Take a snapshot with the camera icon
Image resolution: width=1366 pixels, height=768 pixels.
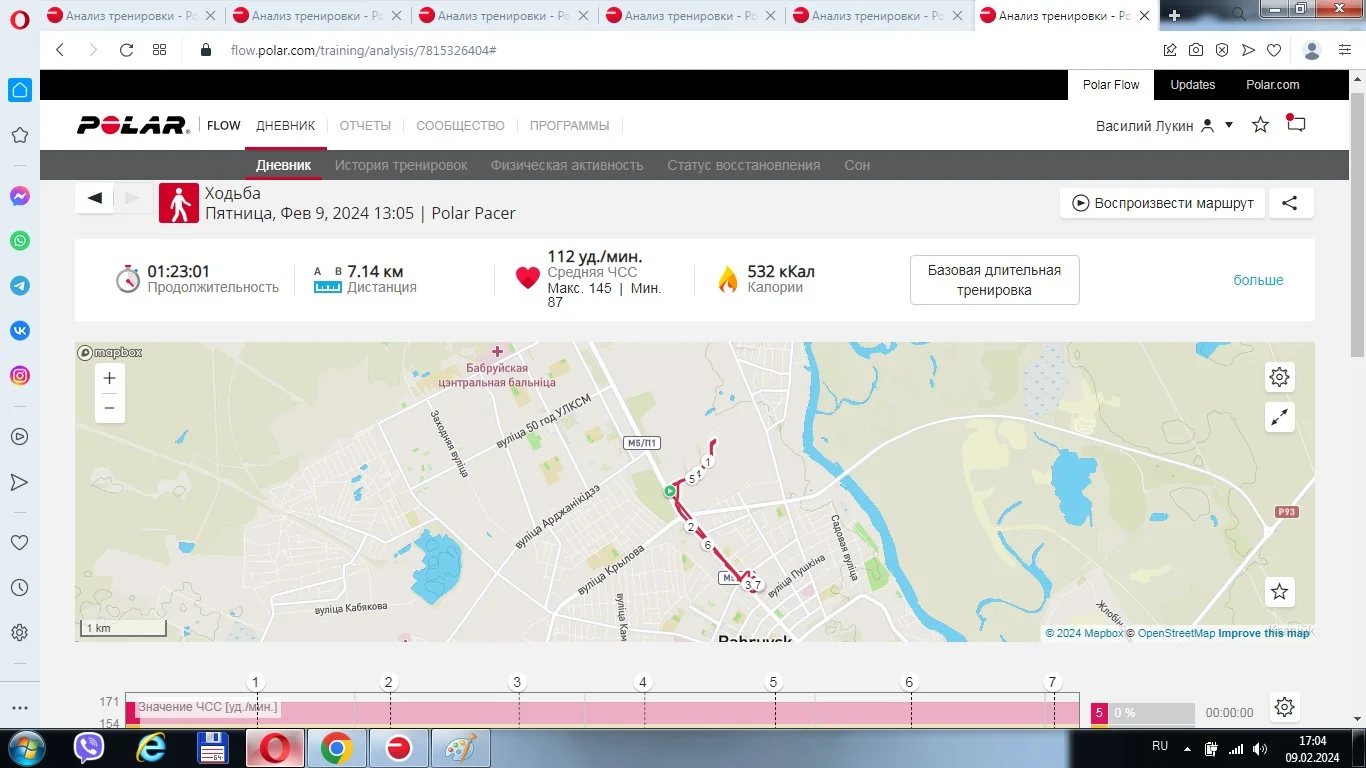1196,50
